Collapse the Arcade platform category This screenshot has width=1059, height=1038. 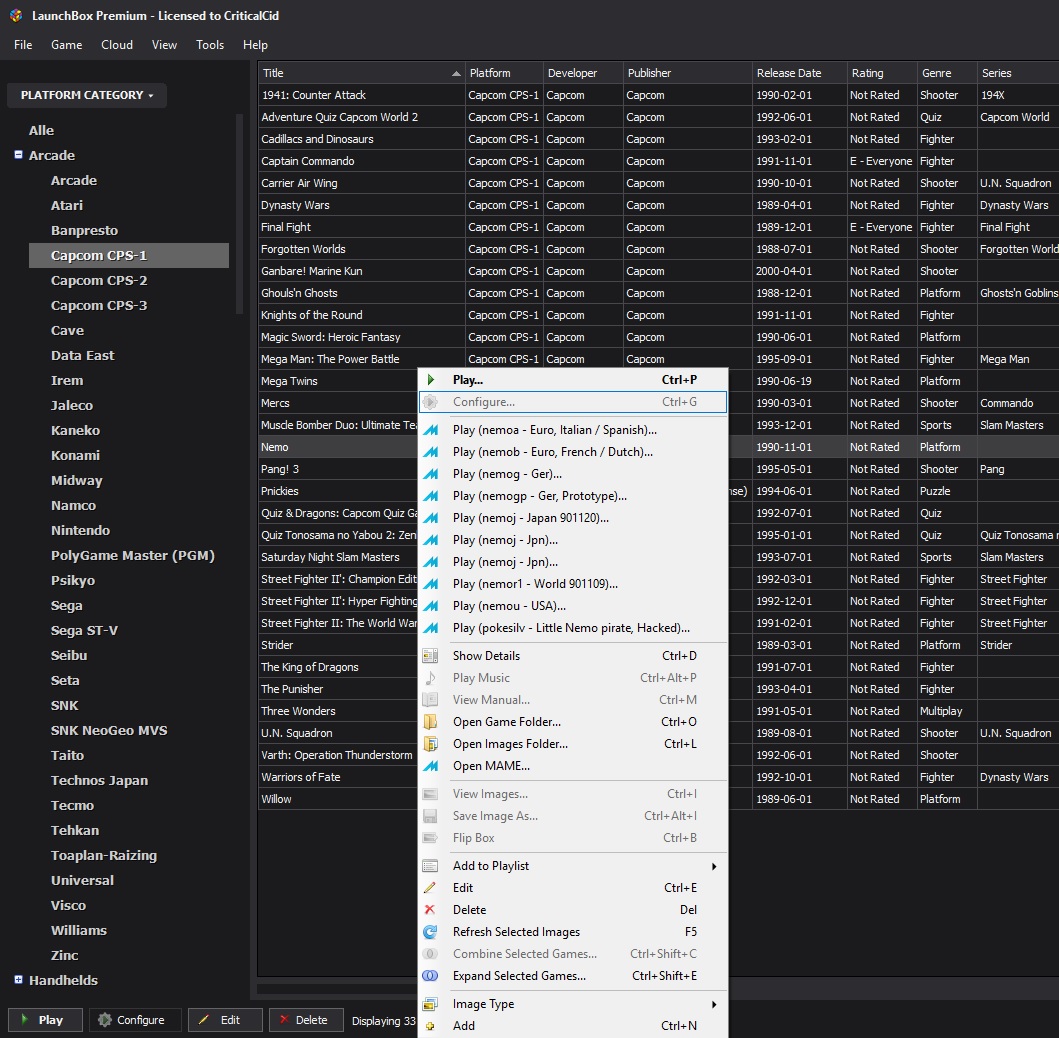click(x=18, y=155)
